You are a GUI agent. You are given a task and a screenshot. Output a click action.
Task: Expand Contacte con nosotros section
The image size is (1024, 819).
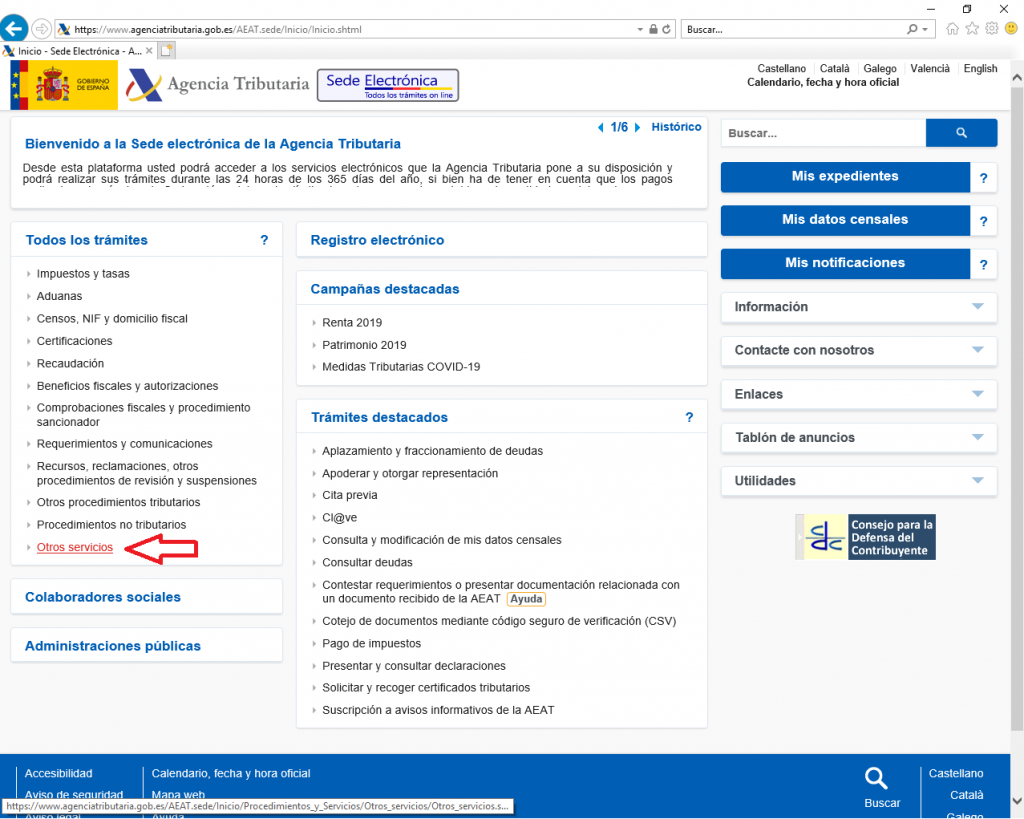click(858, 350)
